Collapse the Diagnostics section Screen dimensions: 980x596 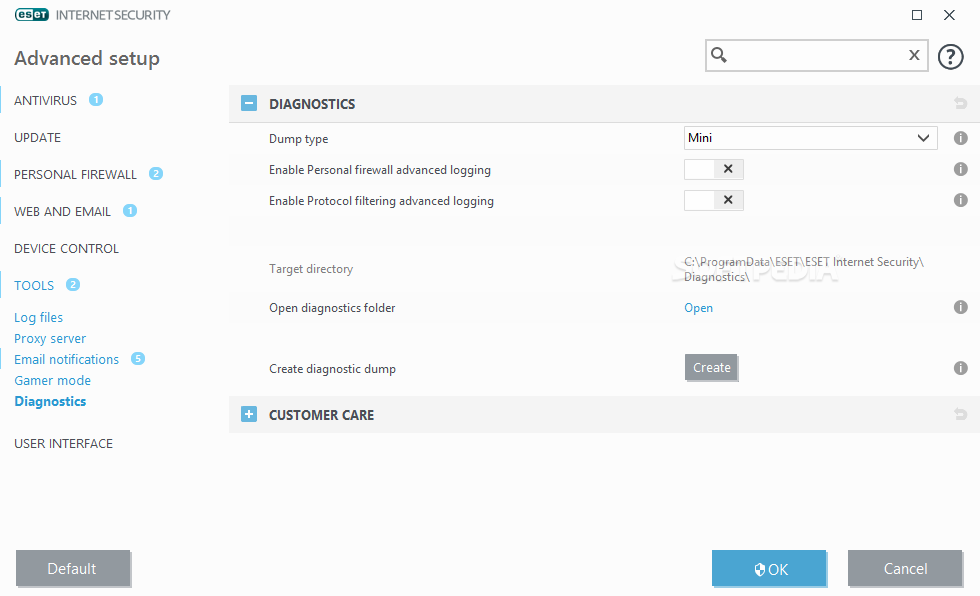click(249, 103)
